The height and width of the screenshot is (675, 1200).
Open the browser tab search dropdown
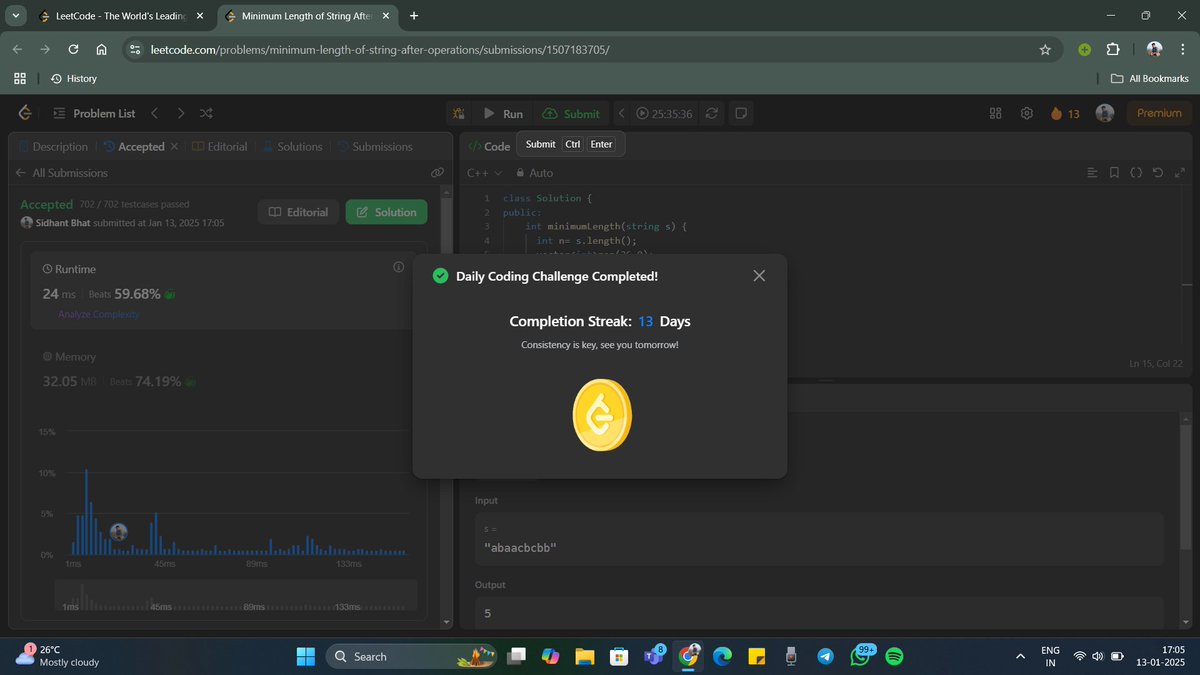(x=16, y=16)
